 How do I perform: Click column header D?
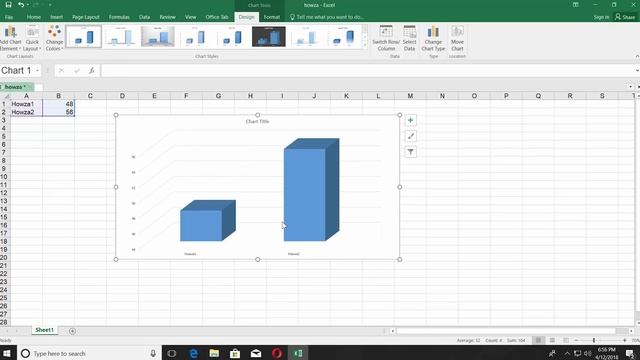pos(122,96)
